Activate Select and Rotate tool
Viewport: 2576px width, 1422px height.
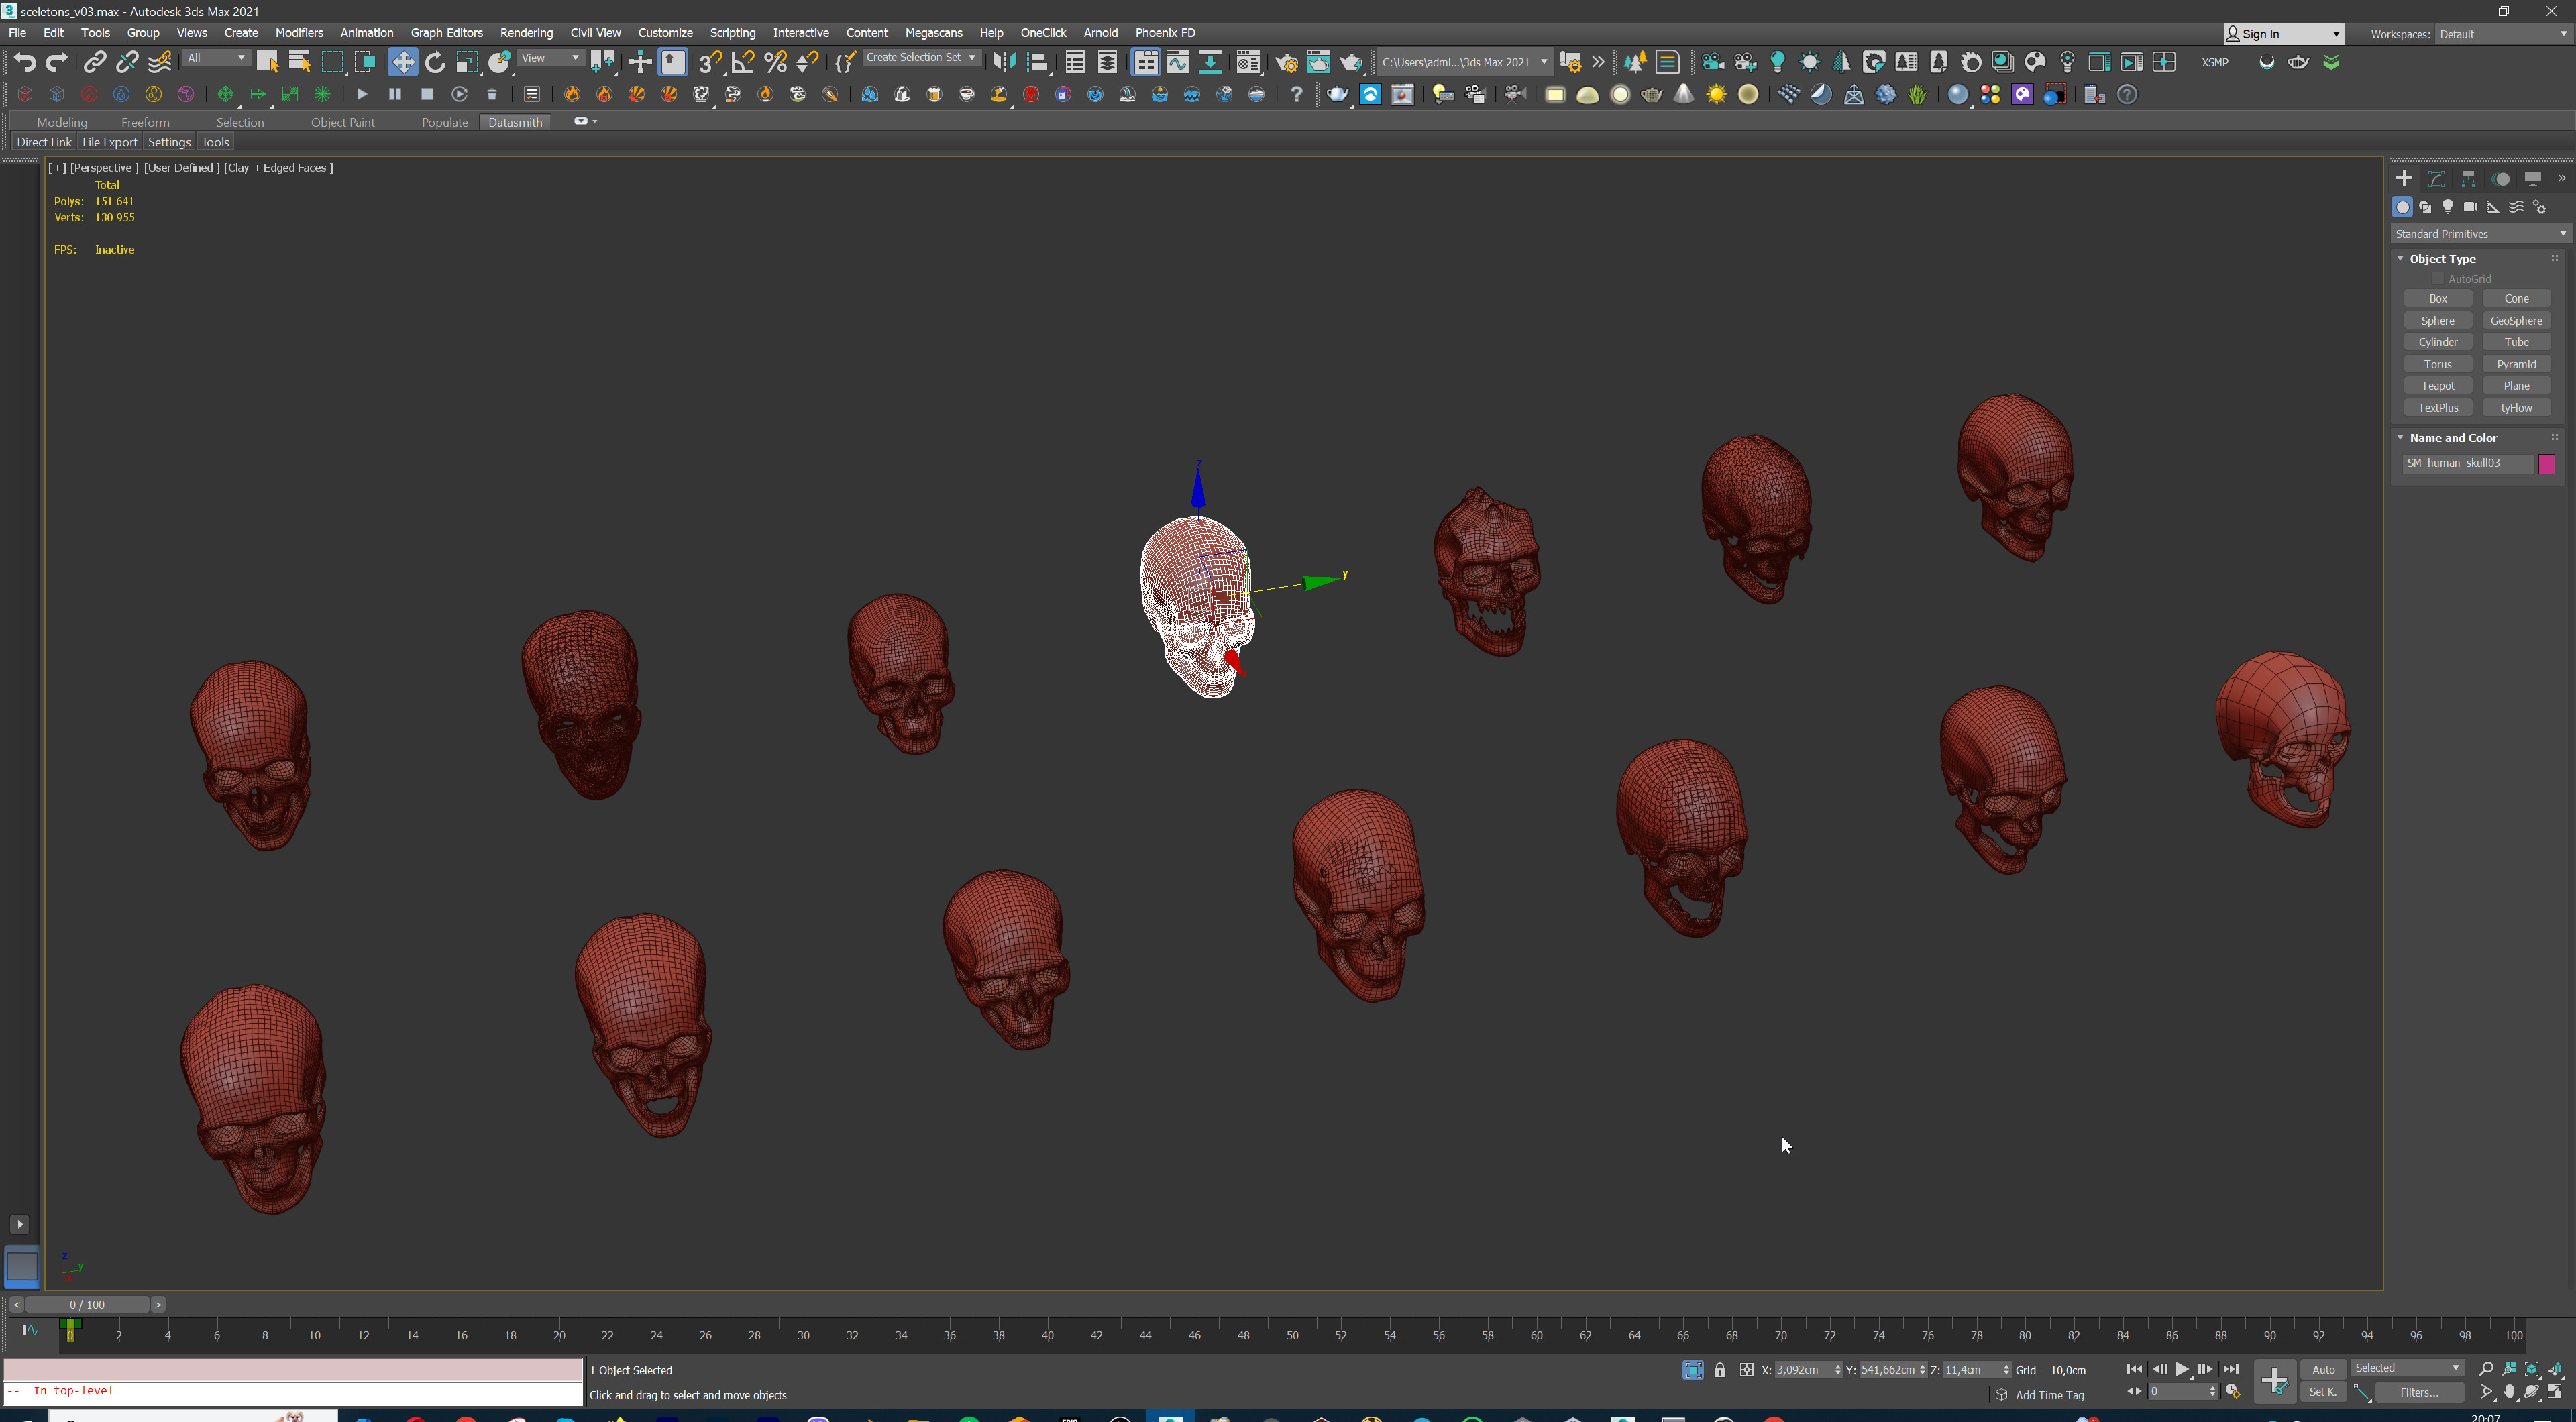tap(435, 62)
